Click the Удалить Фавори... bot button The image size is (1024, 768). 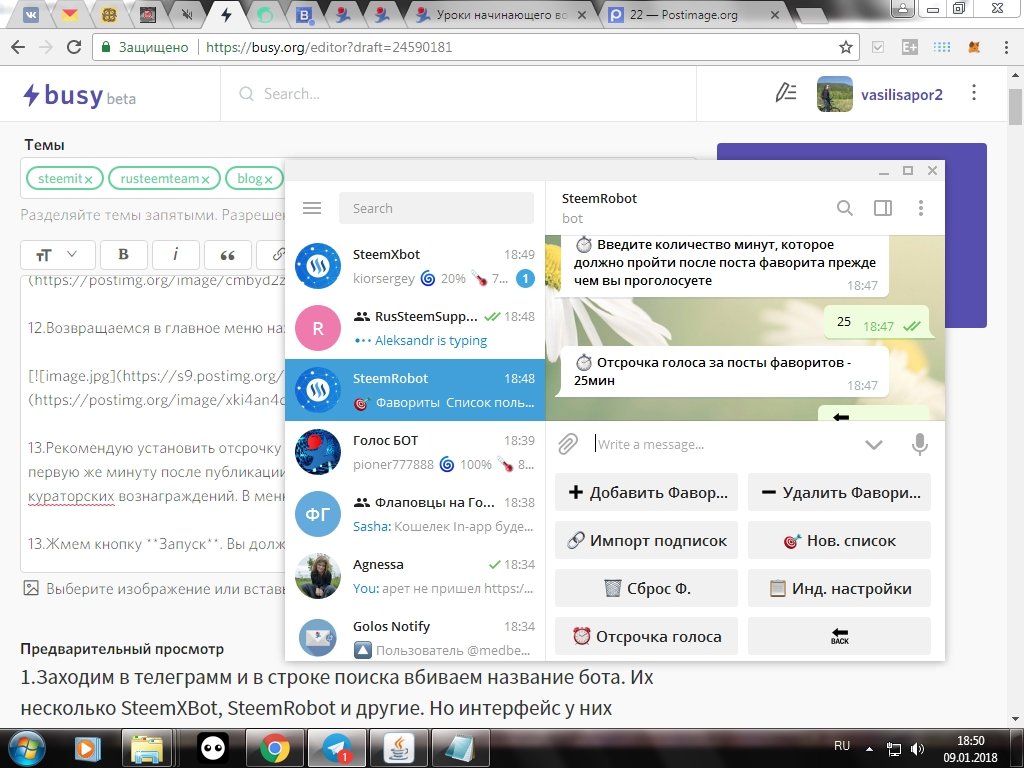[839, 492]
